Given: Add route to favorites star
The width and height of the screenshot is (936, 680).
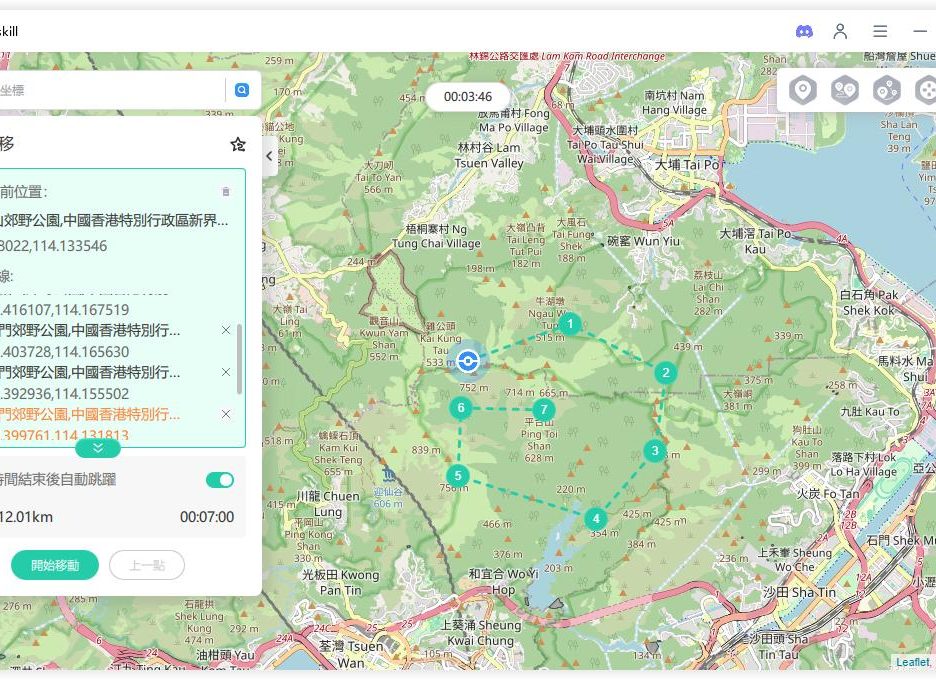Looking at the screenshot, I should pos(237,145).
